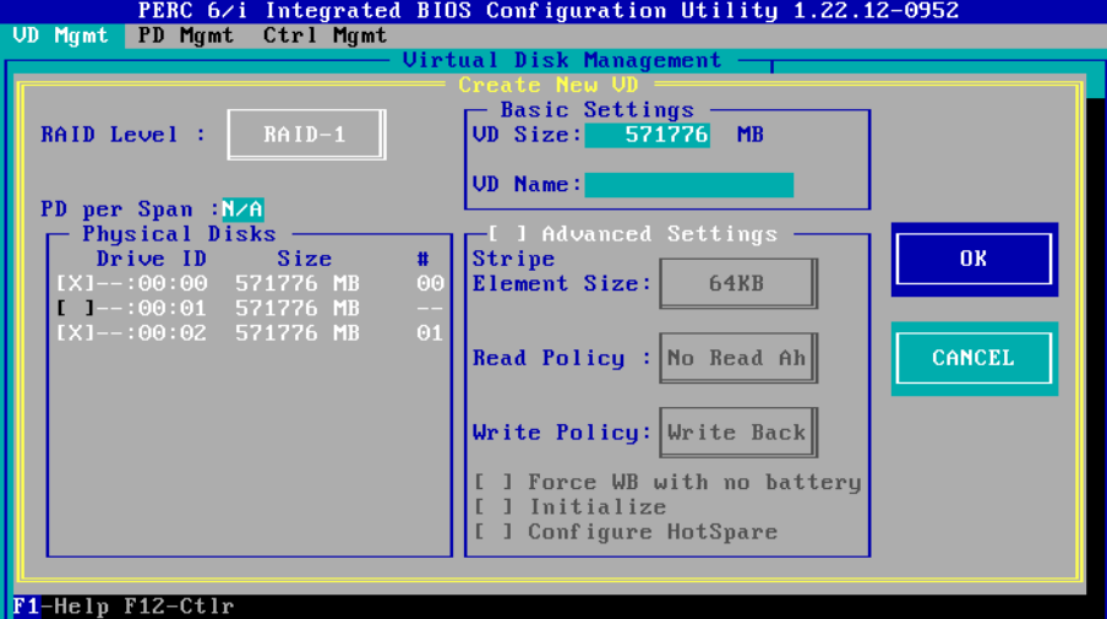
Task: Click sequence number 00 of drive 00:00
Action: click(x=430, y=283)
